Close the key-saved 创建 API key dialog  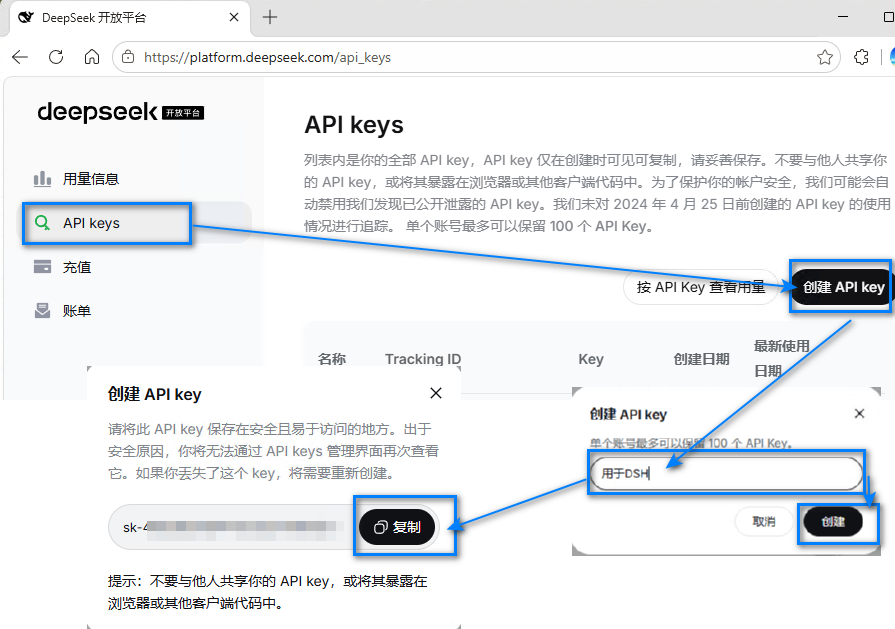tap(436, 393)
